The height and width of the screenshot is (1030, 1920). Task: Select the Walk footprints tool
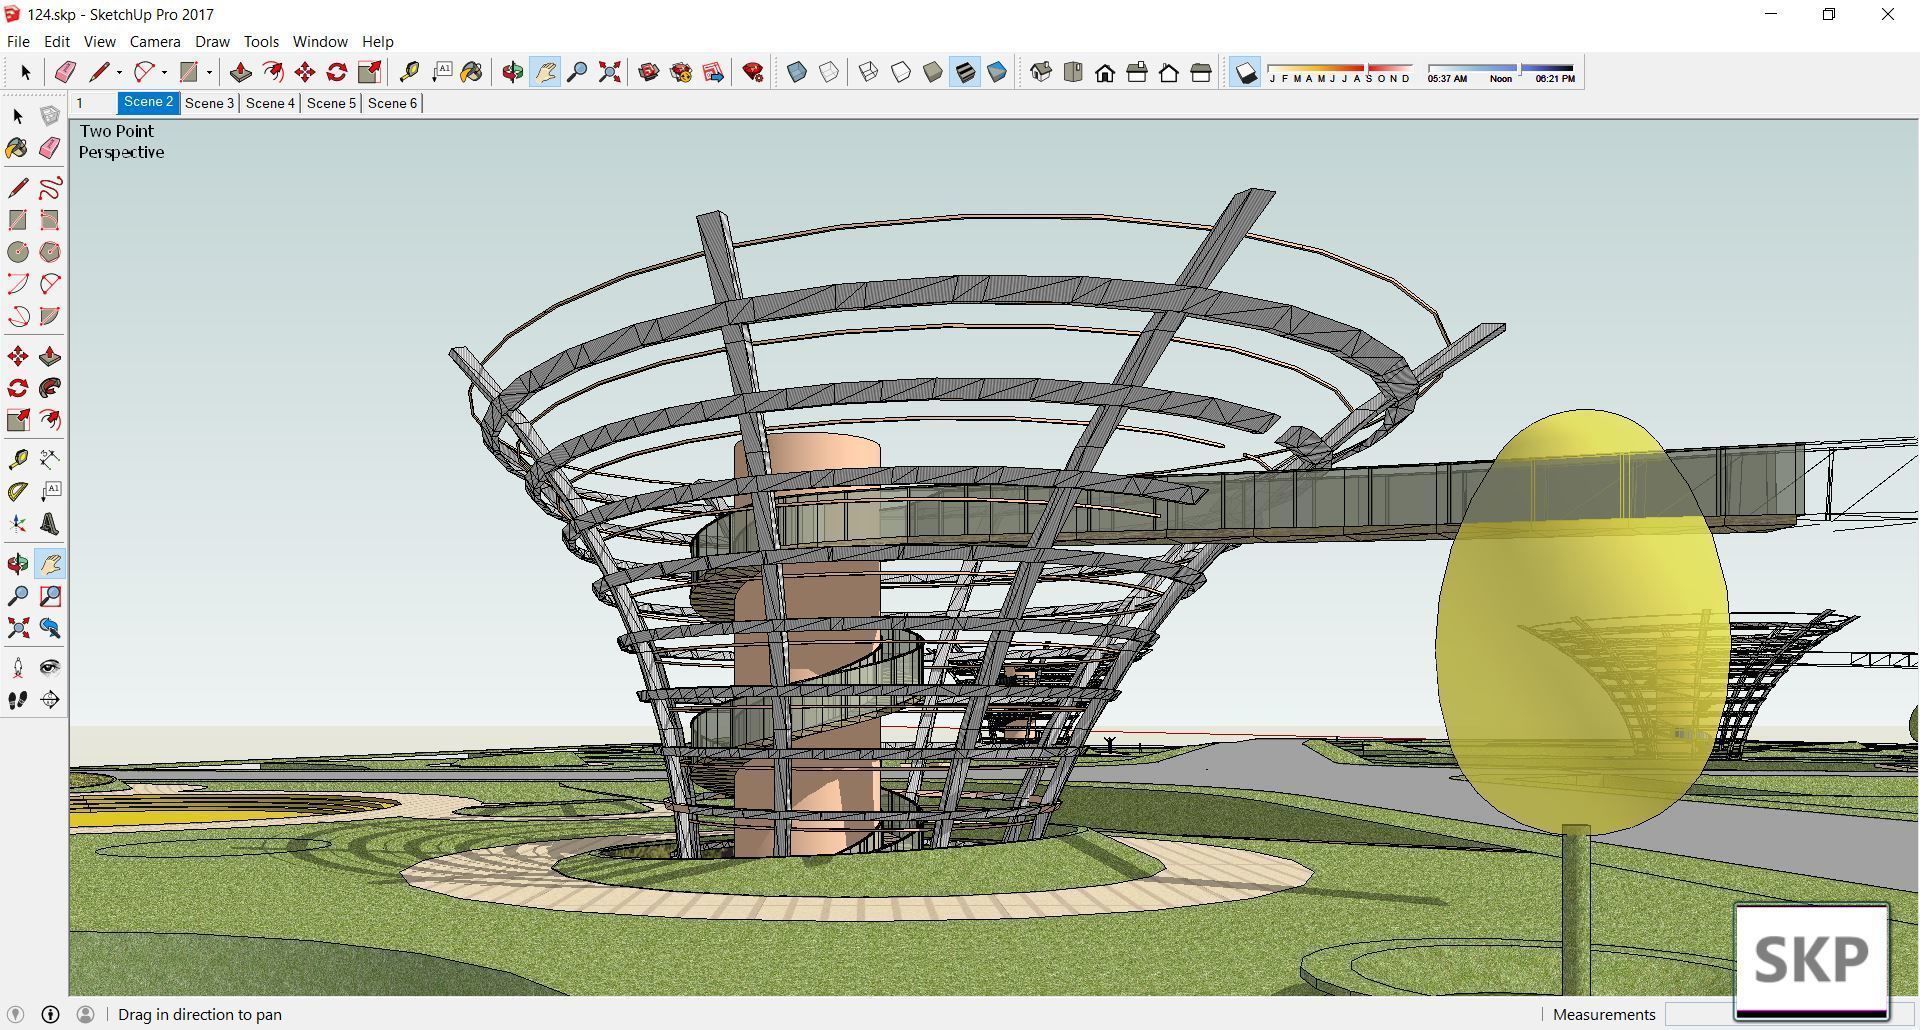18,700
